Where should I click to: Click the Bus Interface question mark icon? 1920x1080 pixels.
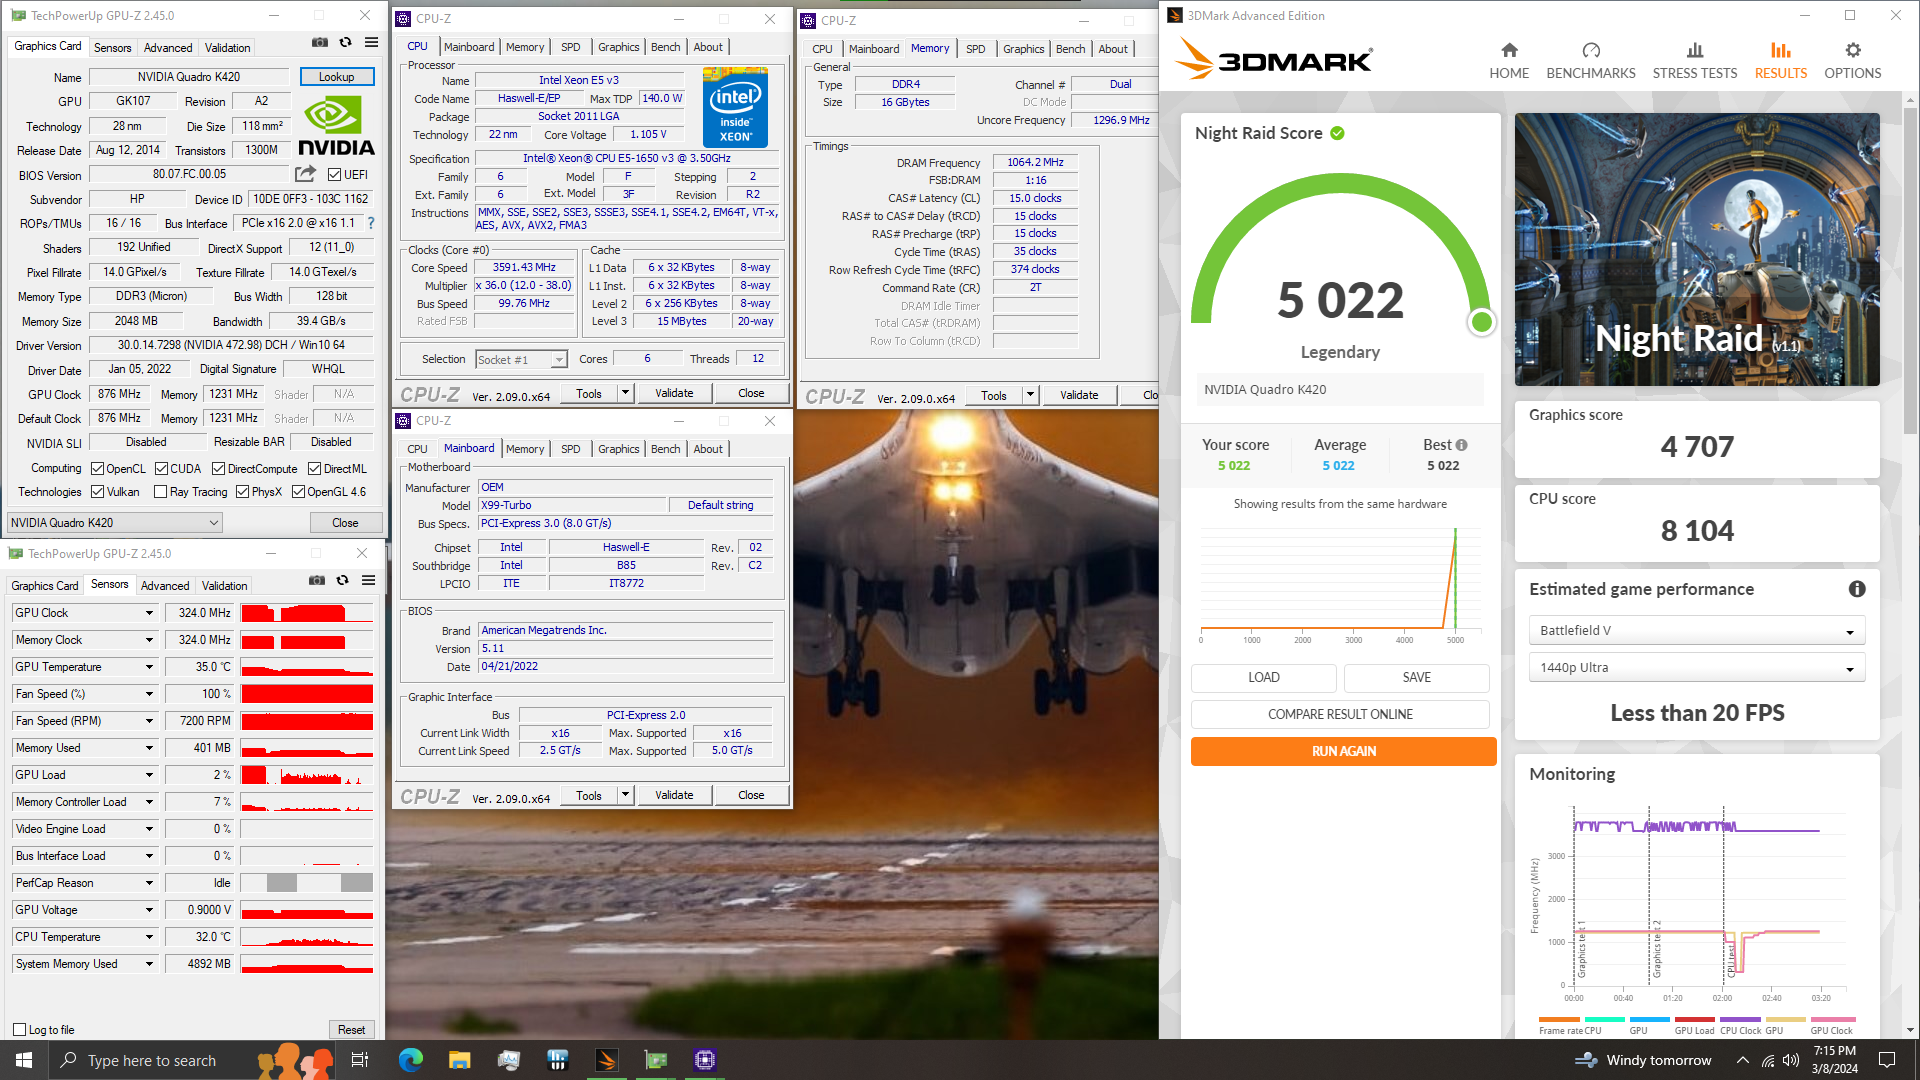(x=371, y=223)
